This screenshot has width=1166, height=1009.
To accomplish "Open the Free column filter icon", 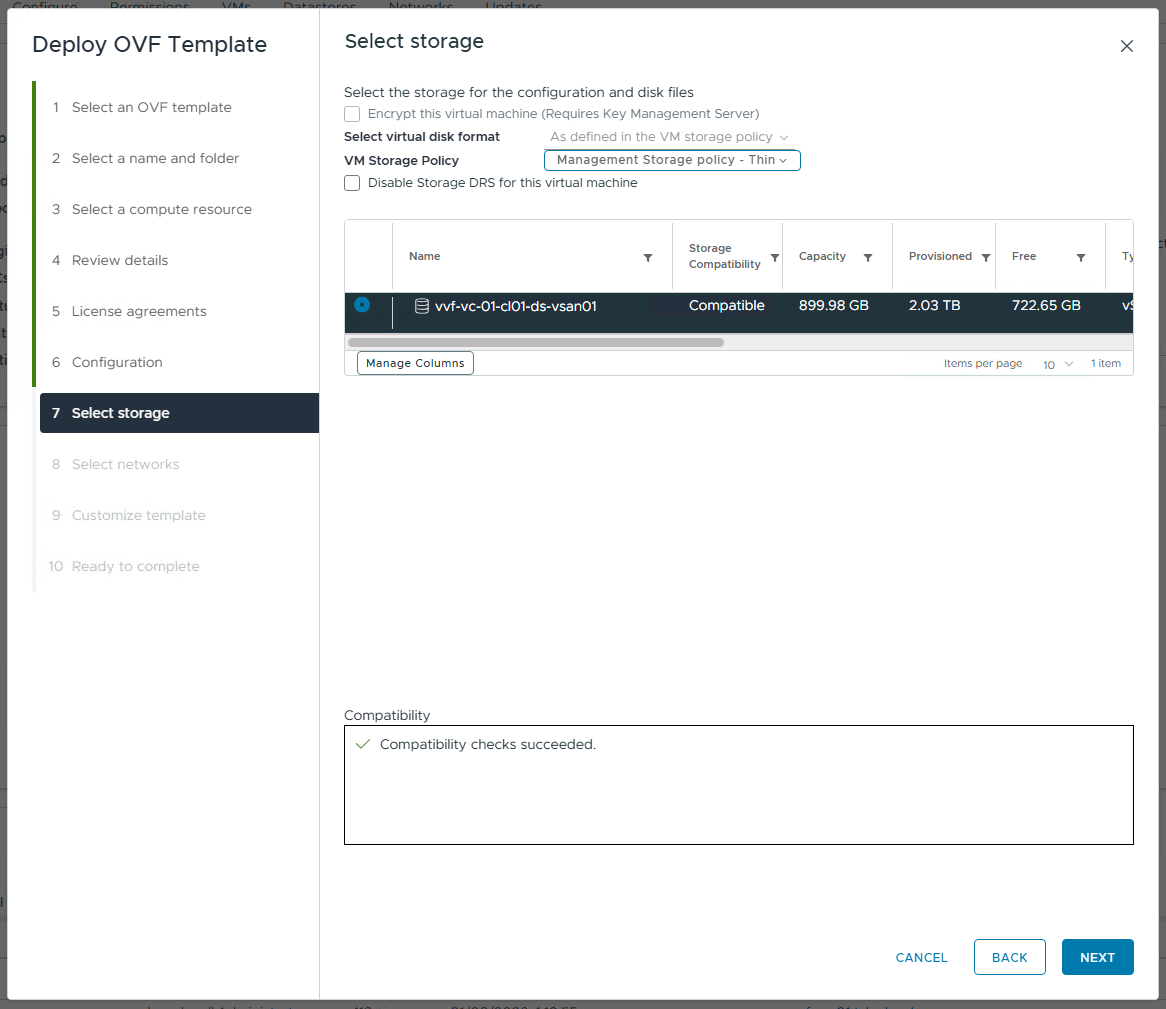I will pyautogui.click(x=1081, y=258).
